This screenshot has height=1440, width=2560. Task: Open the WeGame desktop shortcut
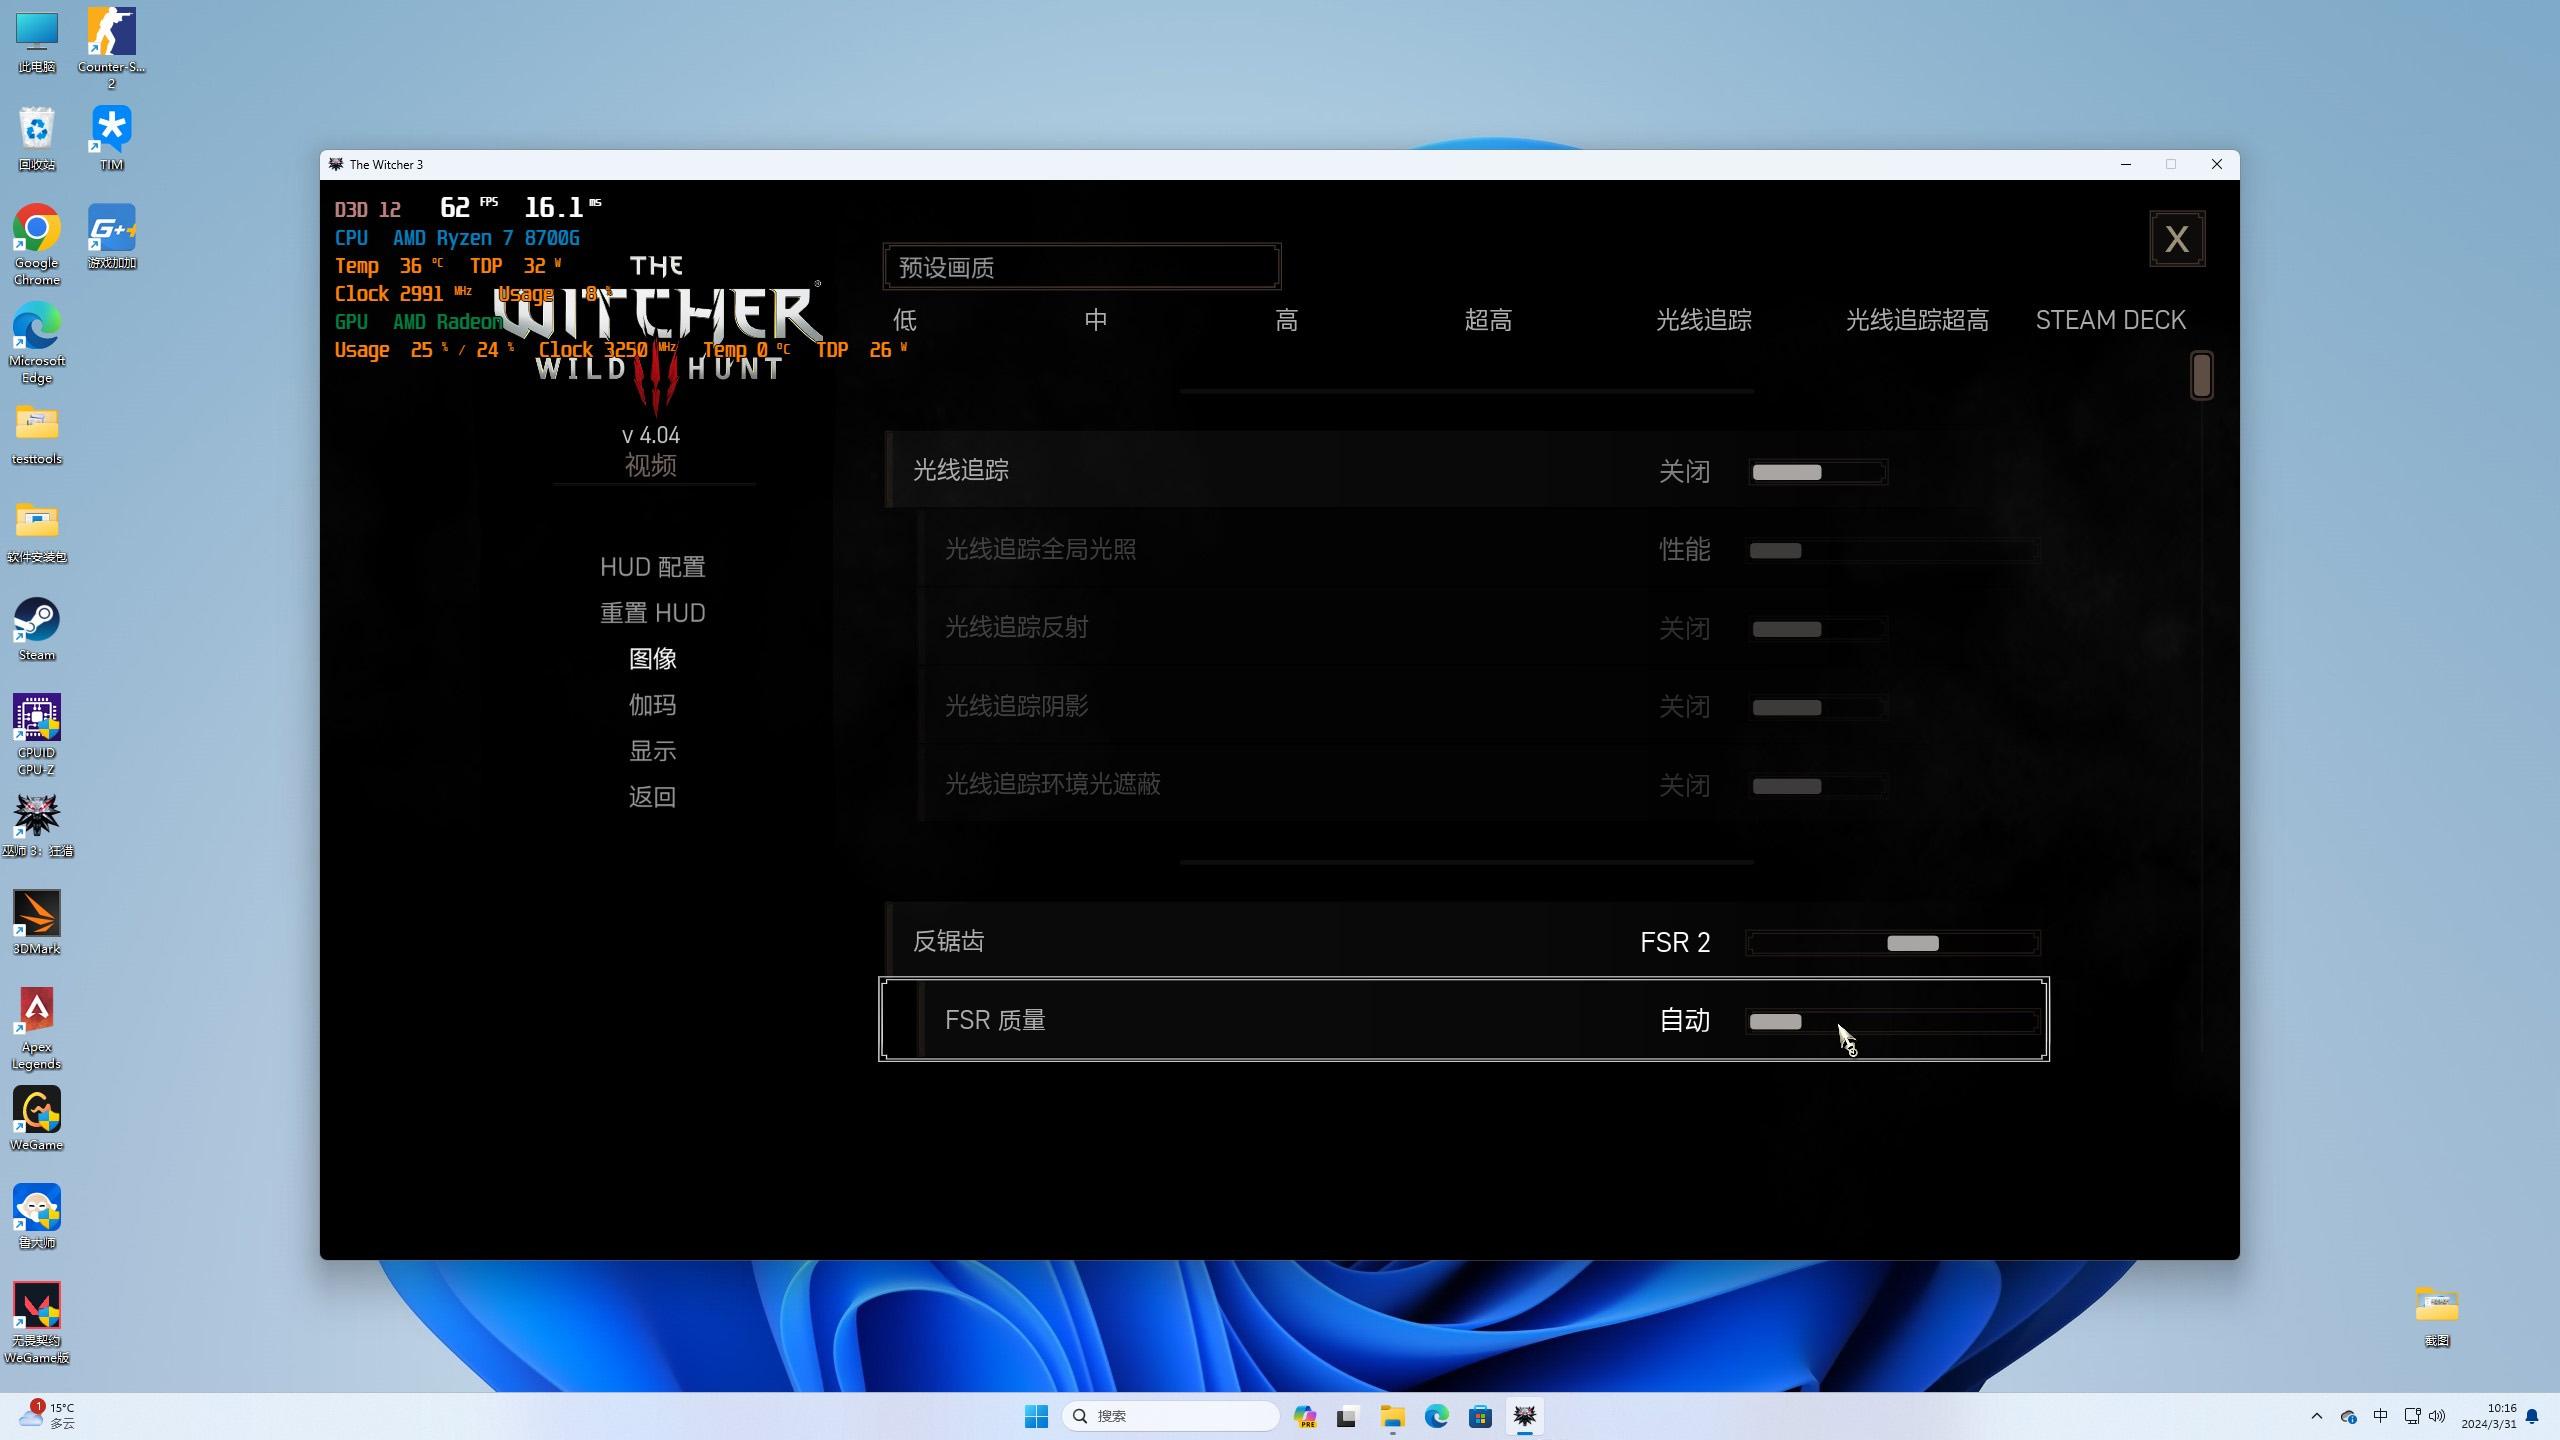pos(37,1119)
